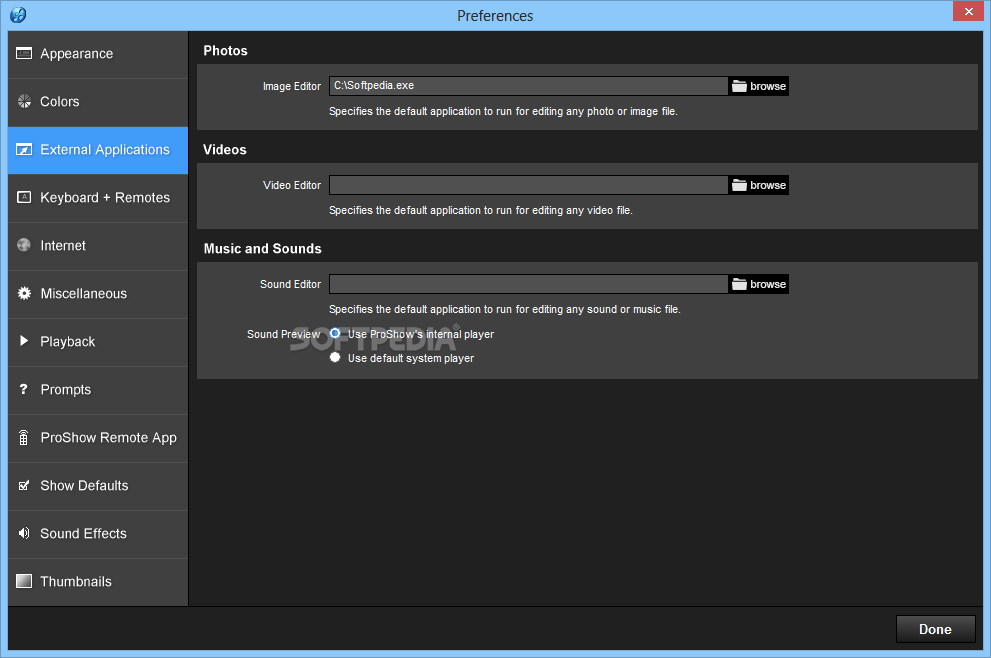Click the photo or image file description
Screen dimensions: 991x658
click(503, 111)
